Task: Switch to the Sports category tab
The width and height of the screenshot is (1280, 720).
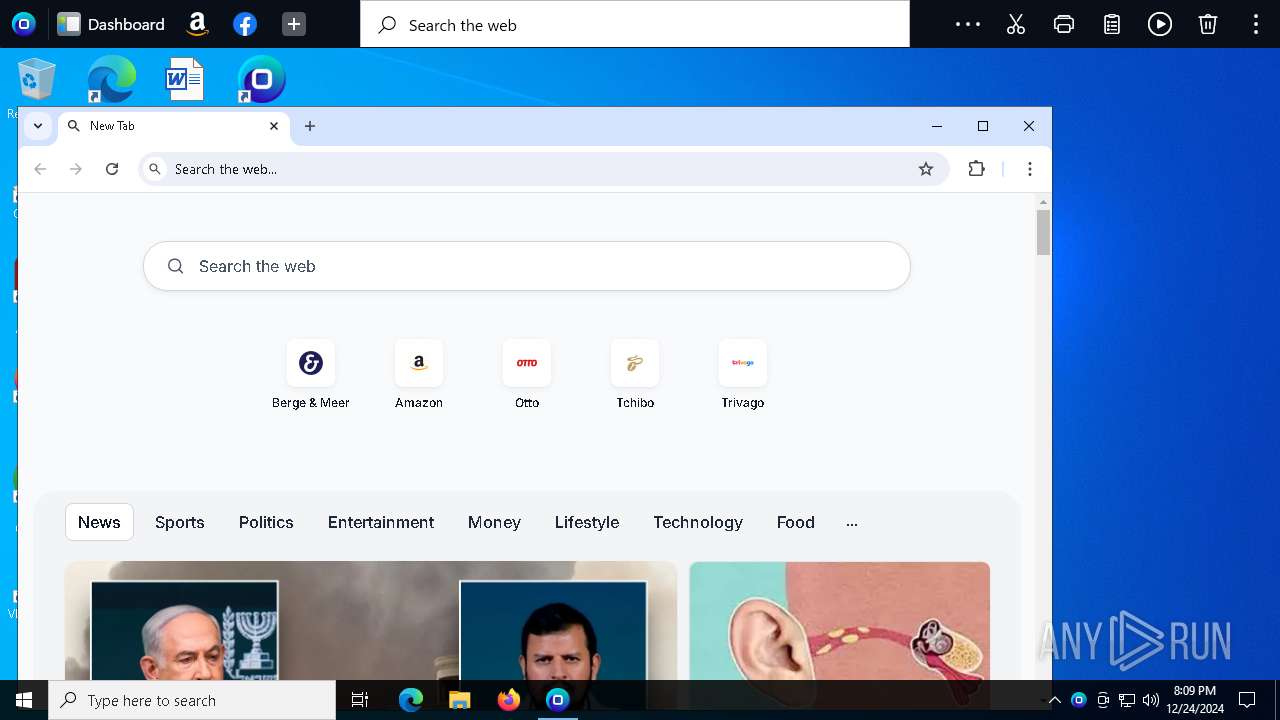Action: [180, 522]
